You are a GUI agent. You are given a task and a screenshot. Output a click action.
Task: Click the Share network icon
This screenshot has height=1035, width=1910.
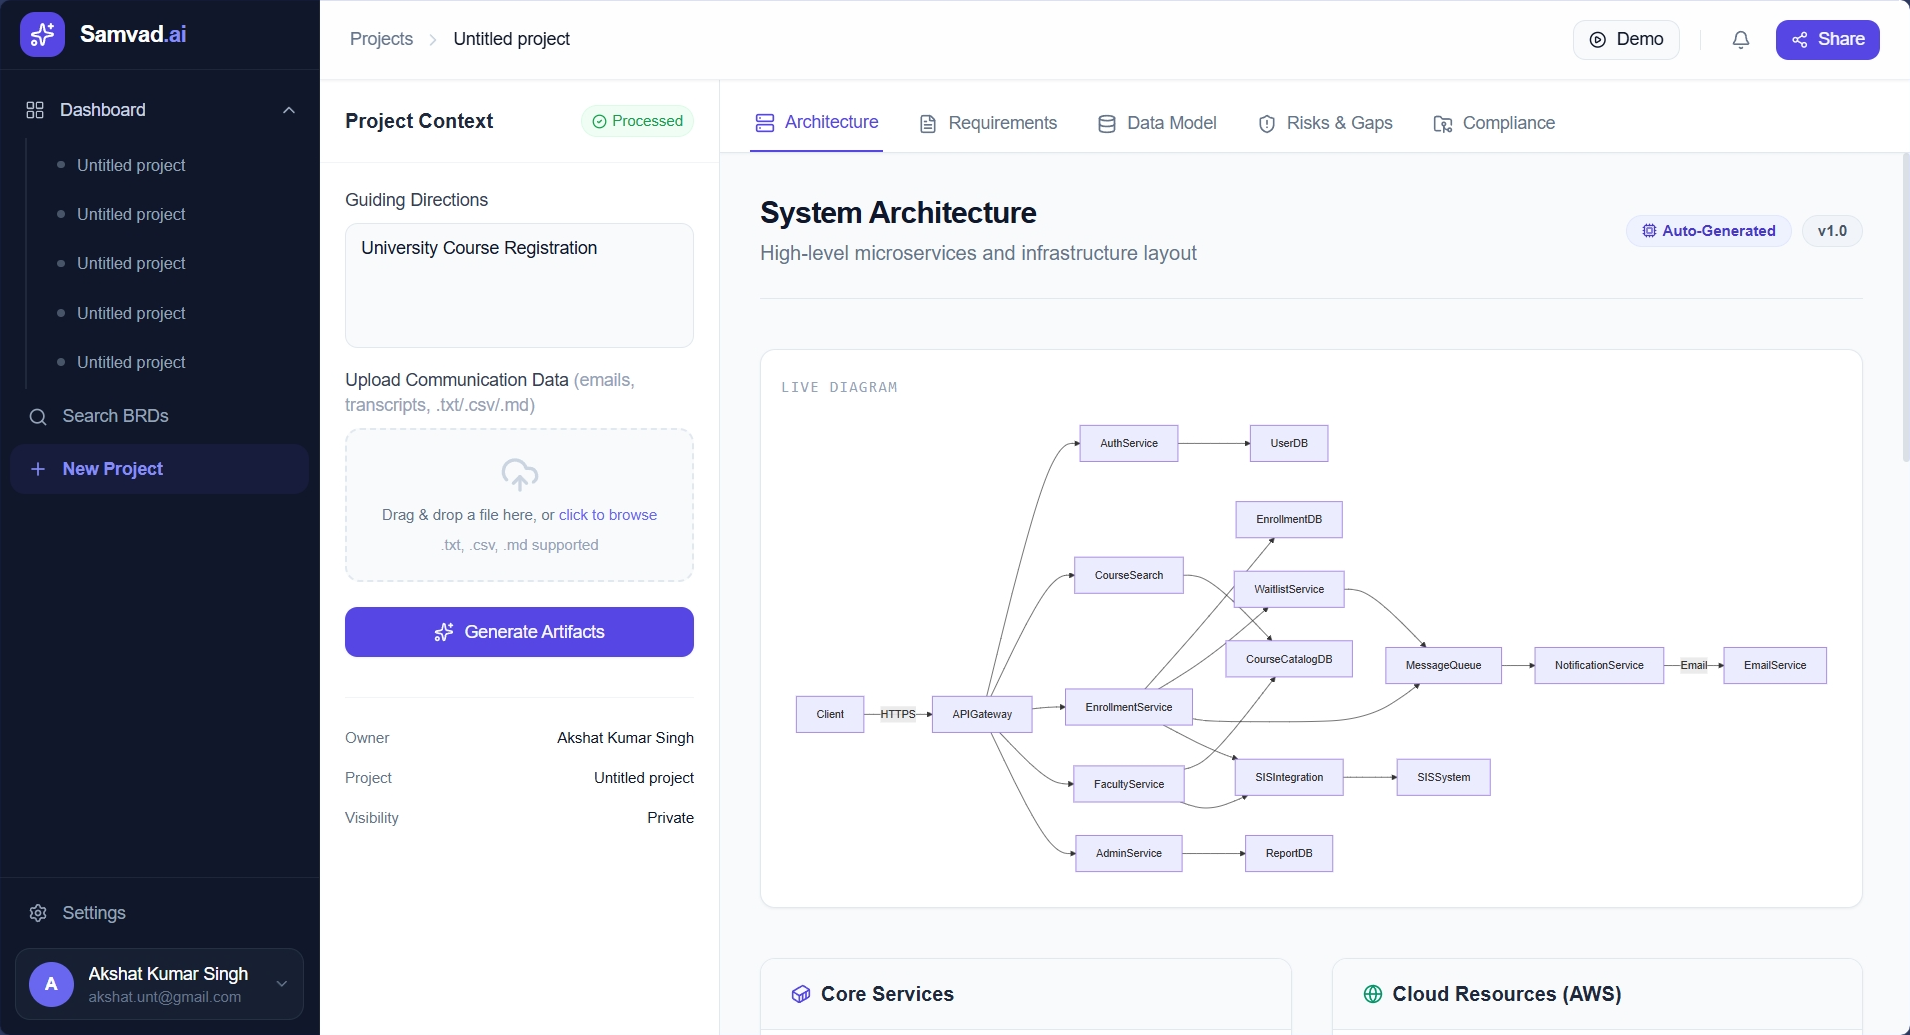point(1801,39)
